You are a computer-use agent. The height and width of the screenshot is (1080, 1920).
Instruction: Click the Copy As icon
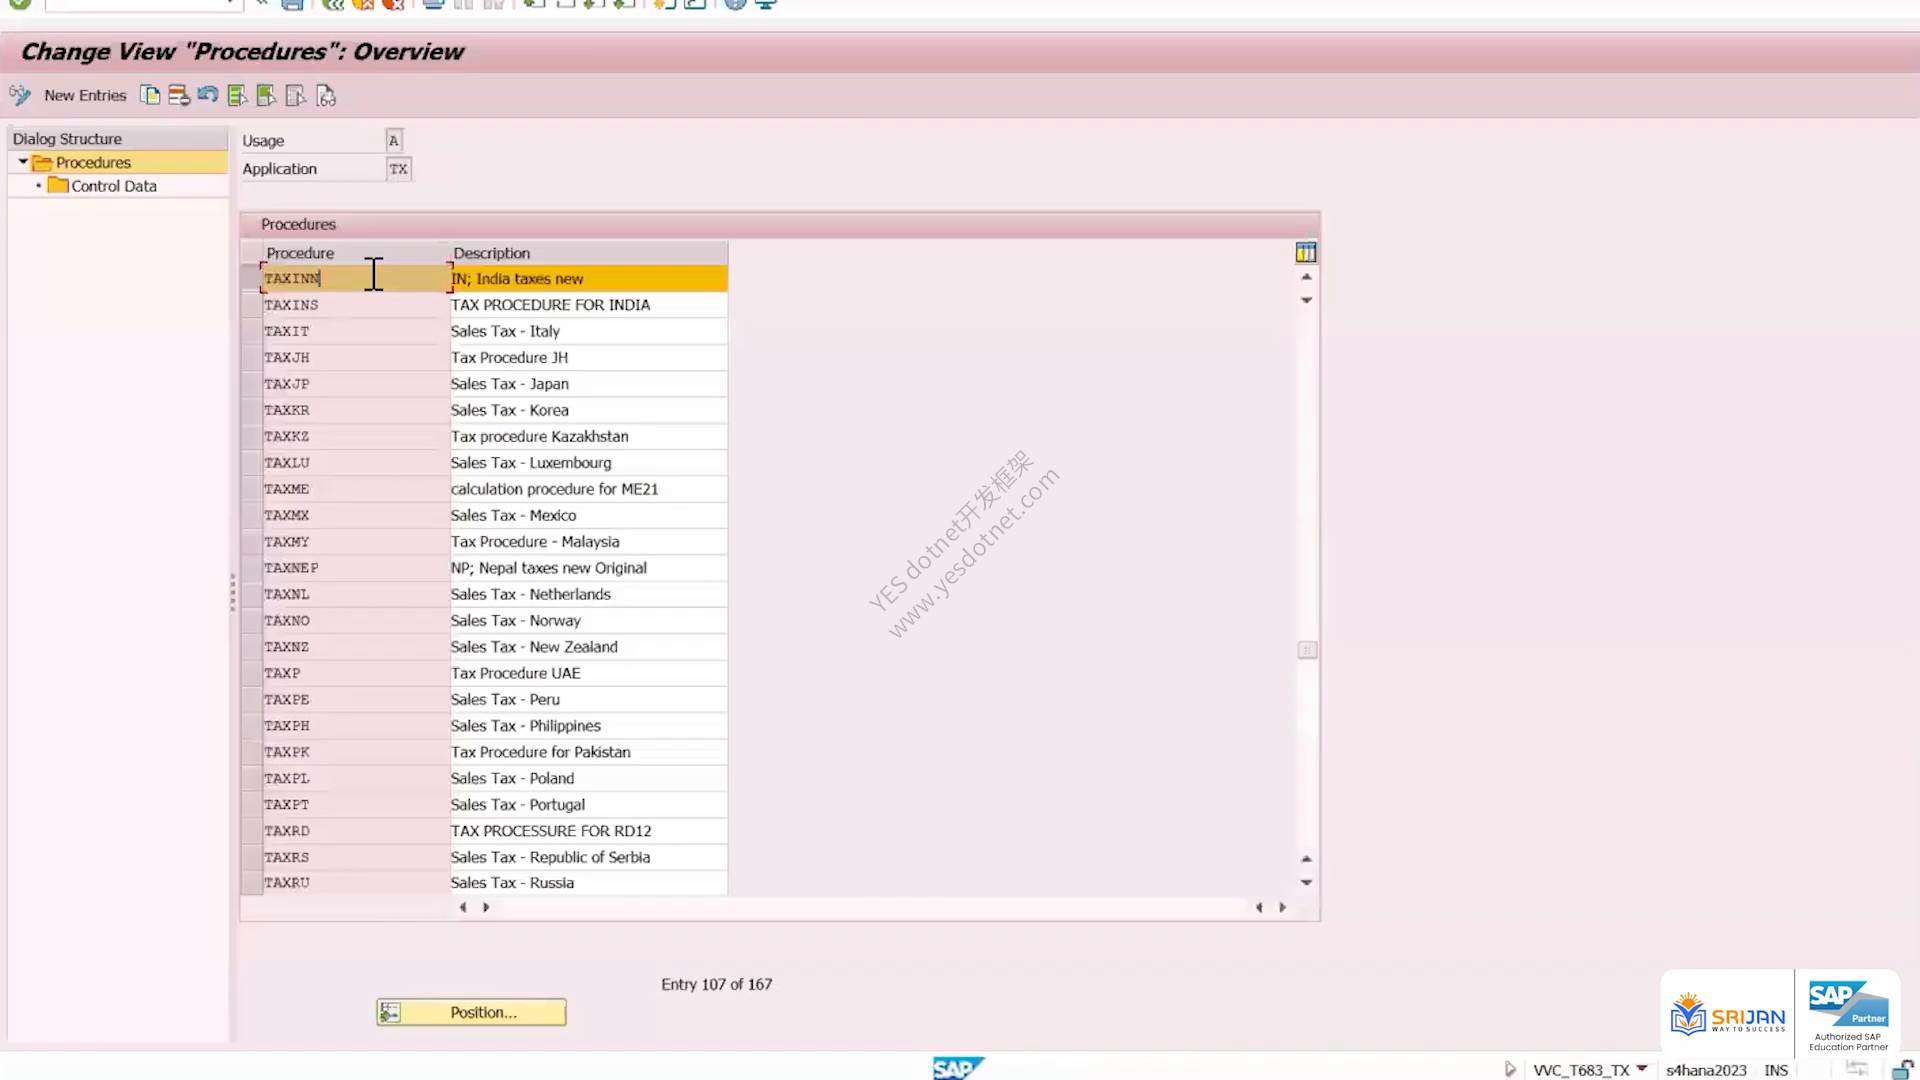(150, 96)
